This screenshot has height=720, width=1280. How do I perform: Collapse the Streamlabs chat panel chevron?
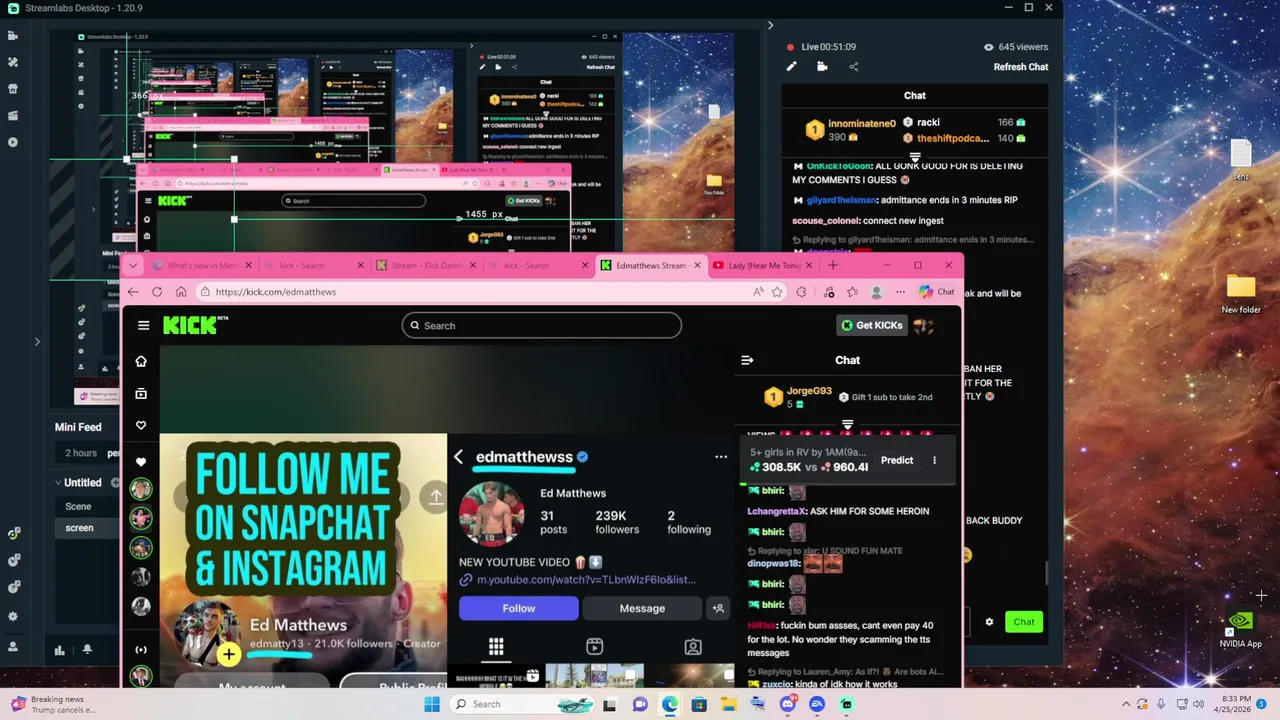[770, 25]
